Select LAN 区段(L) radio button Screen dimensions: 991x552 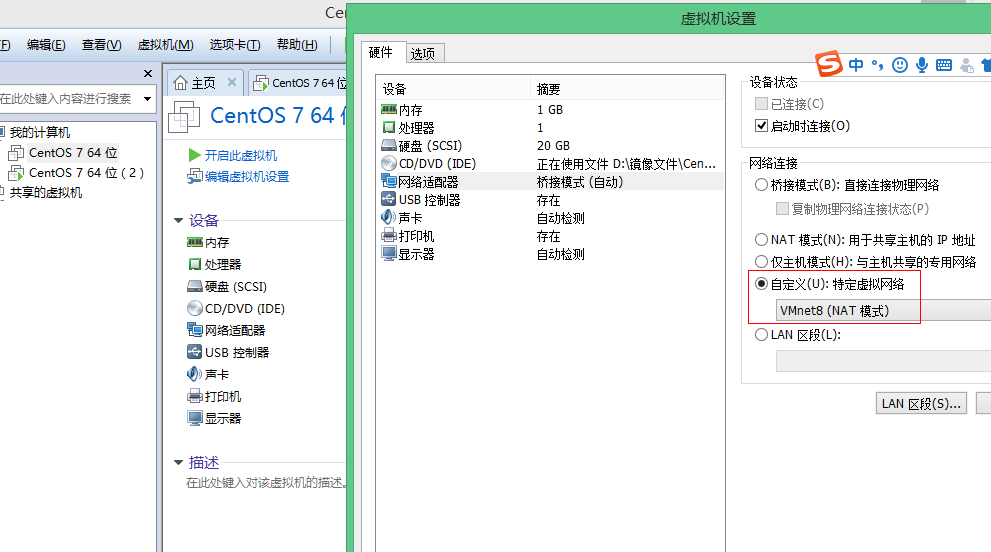point(762,334)
